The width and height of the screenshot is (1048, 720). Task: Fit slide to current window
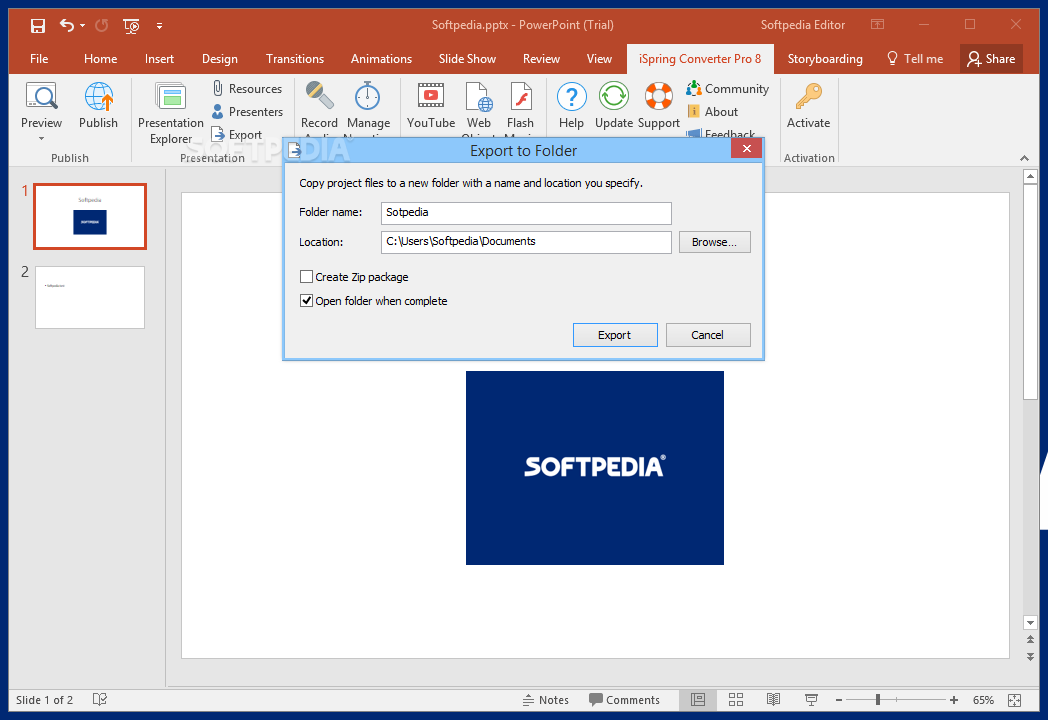(1015, 700)
